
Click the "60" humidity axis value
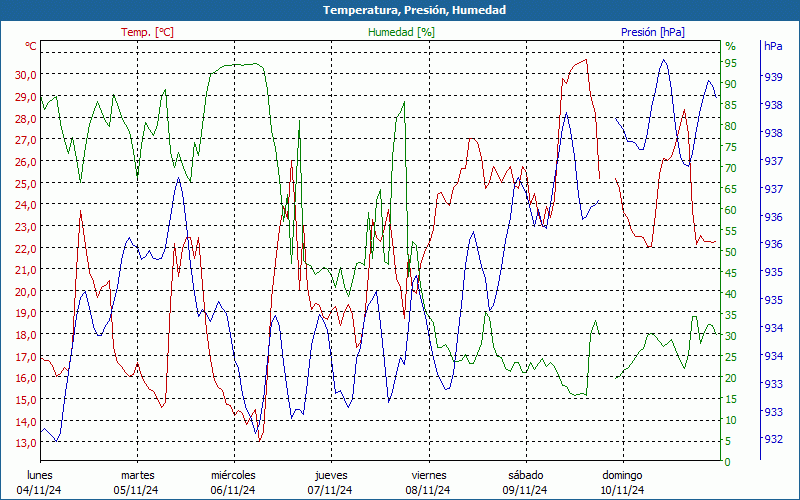click(731, 210)
